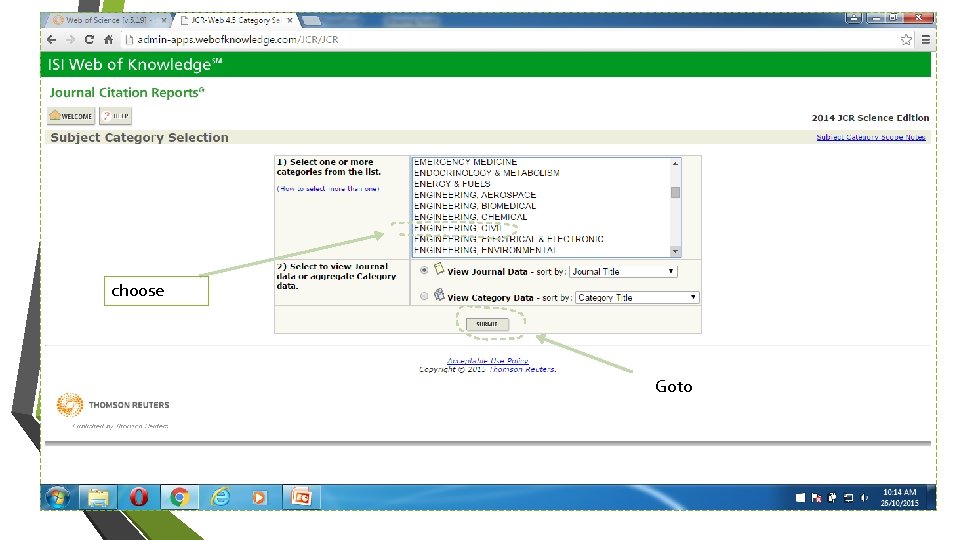The height and width of the screenshot is (540, 960).
Task: Select ENGINEERING, ELECTRICAL & ELECTRONIC category
Action: pyautogui.click(x=509, y=239)
